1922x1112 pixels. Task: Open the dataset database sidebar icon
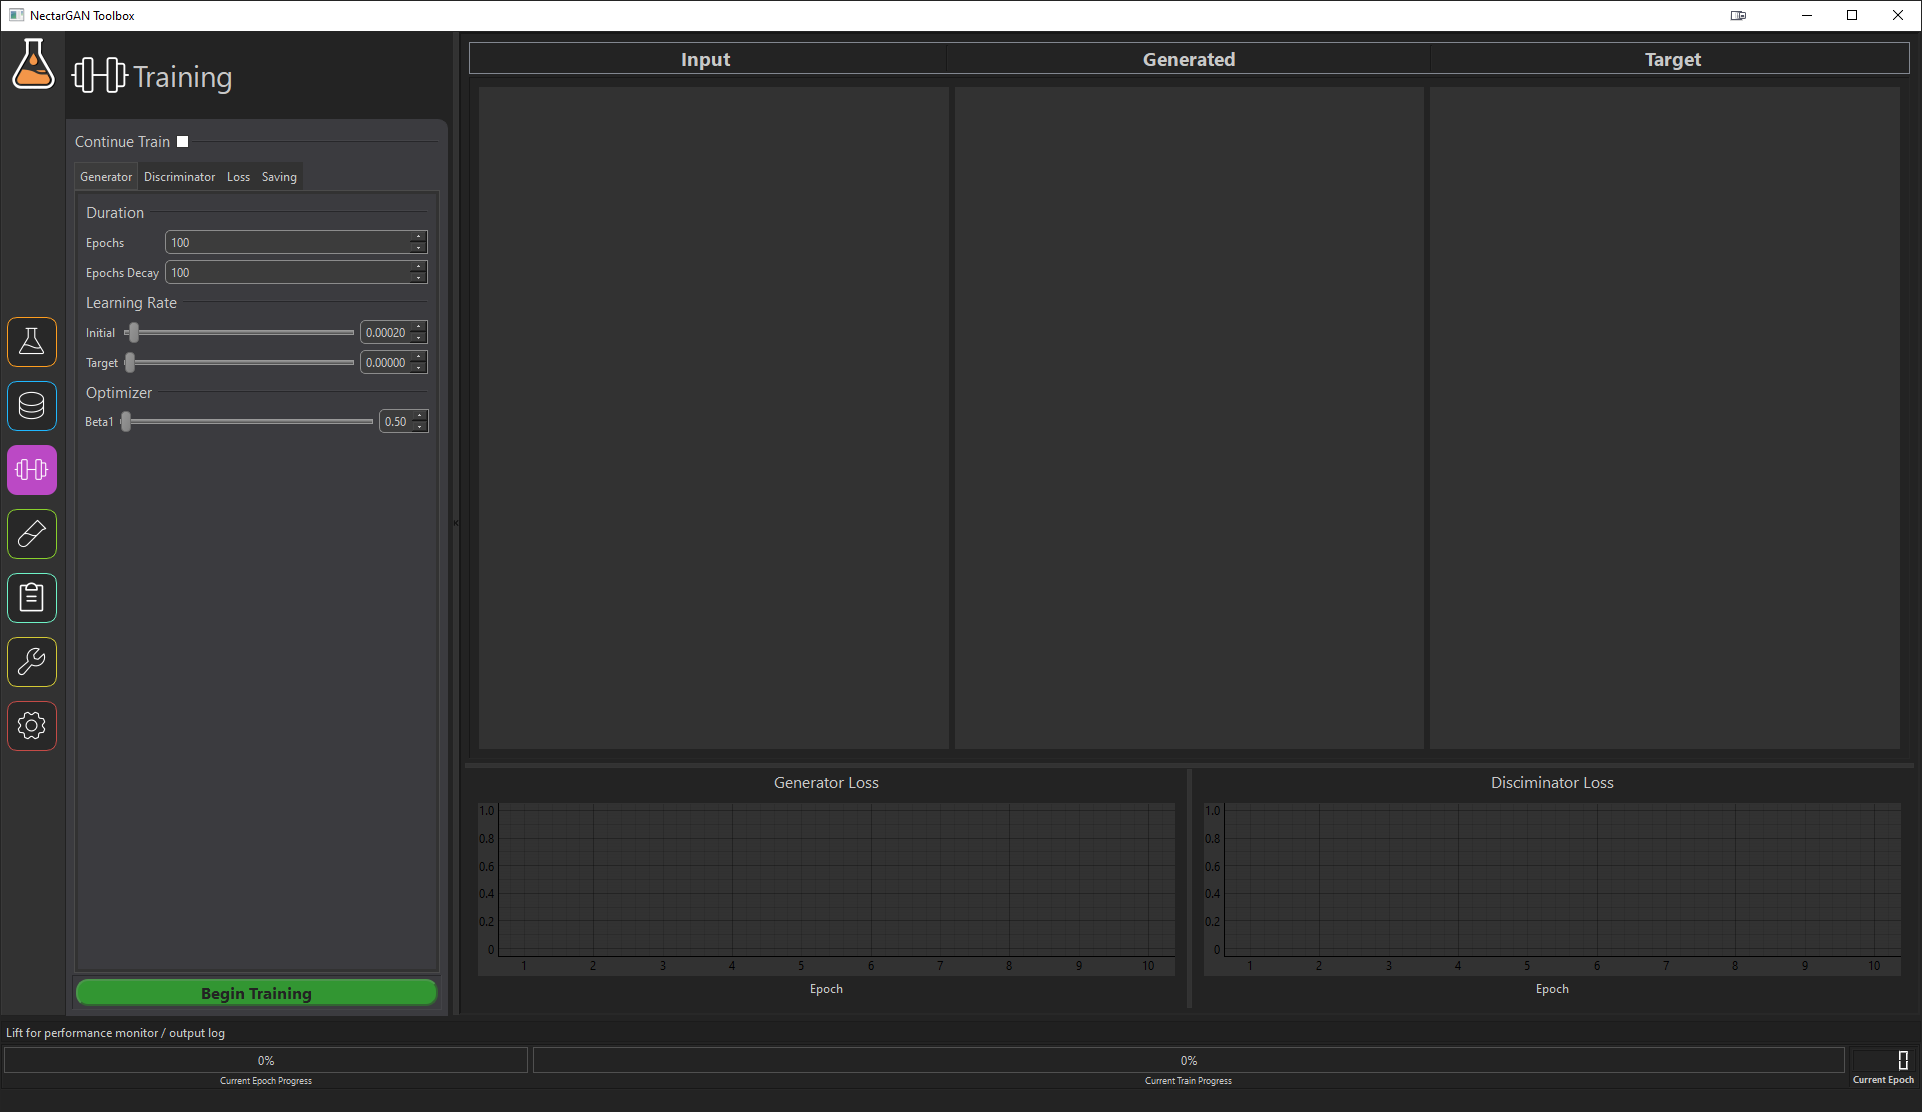tap(32, 406)
